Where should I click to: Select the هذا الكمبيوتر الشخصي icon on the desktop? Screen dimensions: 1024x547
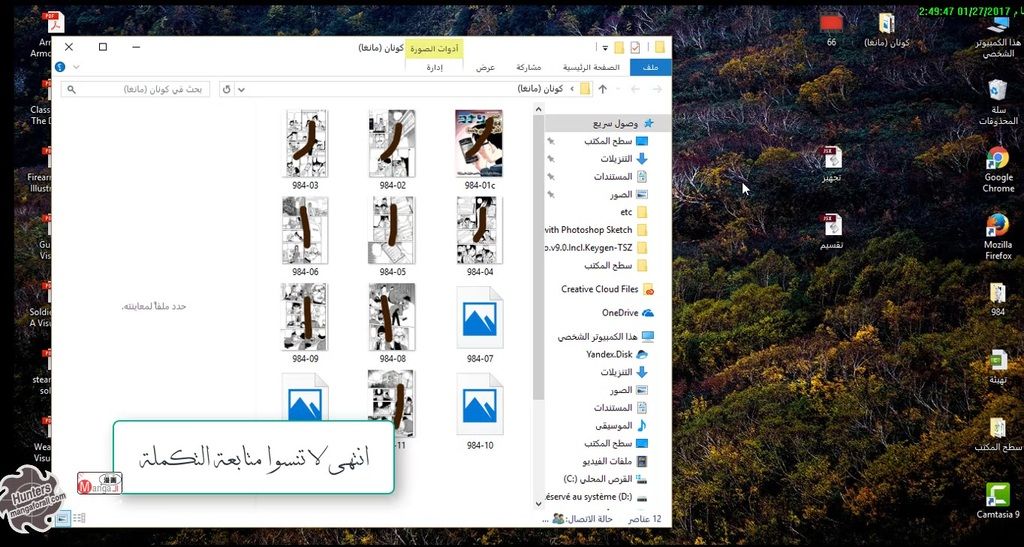click(999, 37)
